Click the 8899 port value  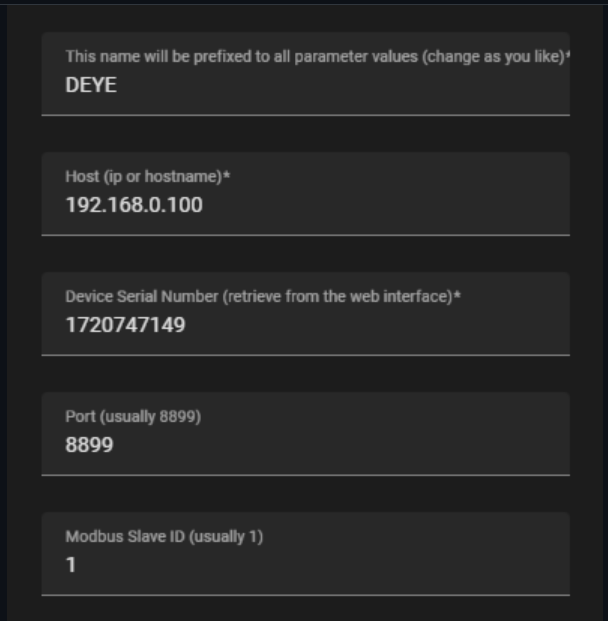pos(89,445)
